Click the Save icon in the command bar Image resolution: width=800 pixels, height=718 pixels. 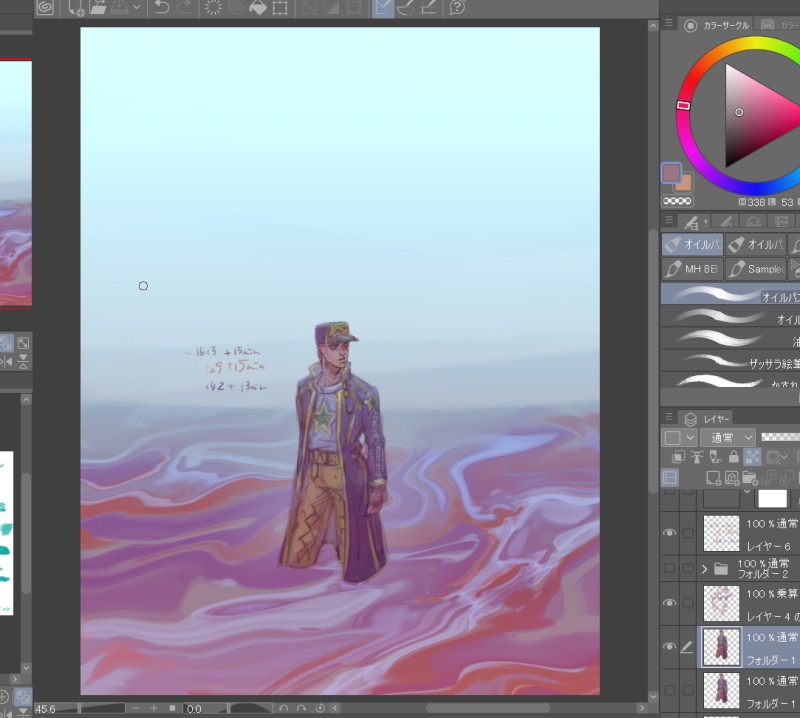click(x=119, y=8)
